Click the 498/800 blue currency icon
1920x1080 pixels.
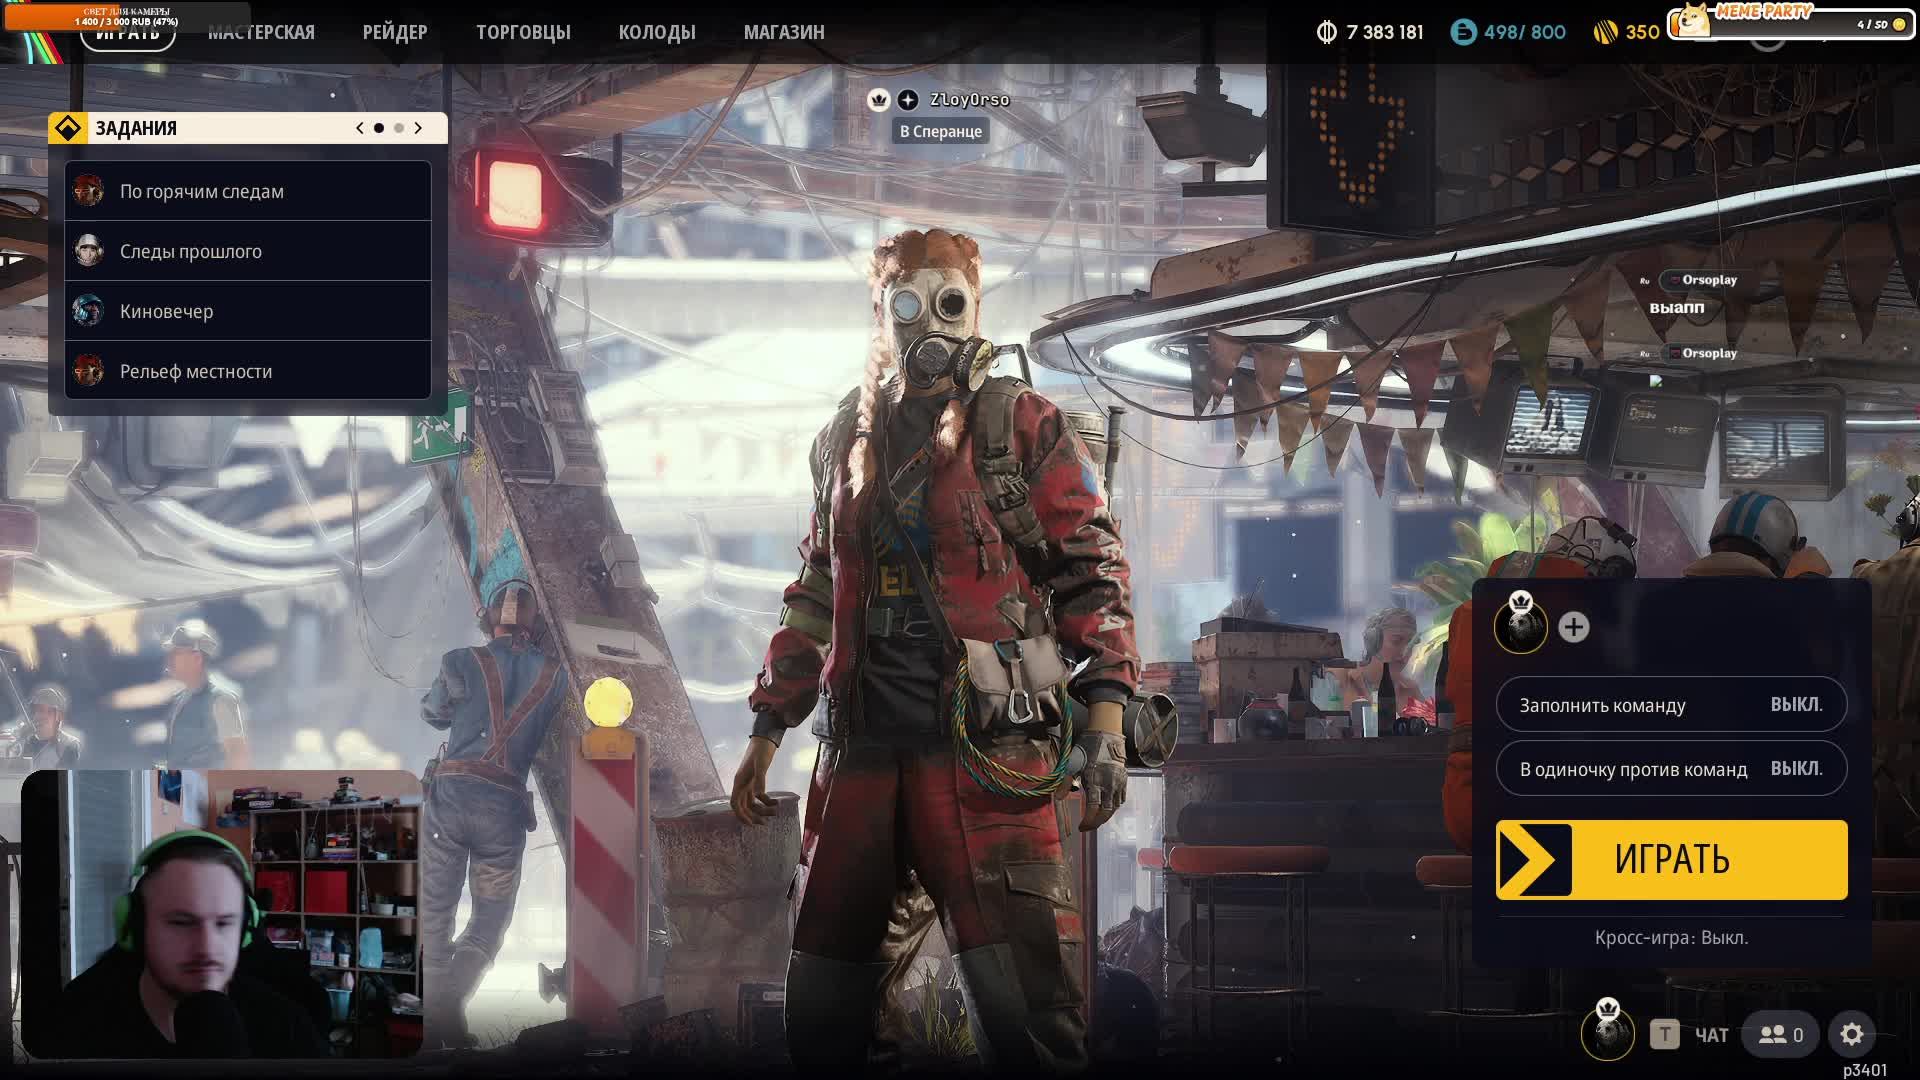[x=1463, y=32]
